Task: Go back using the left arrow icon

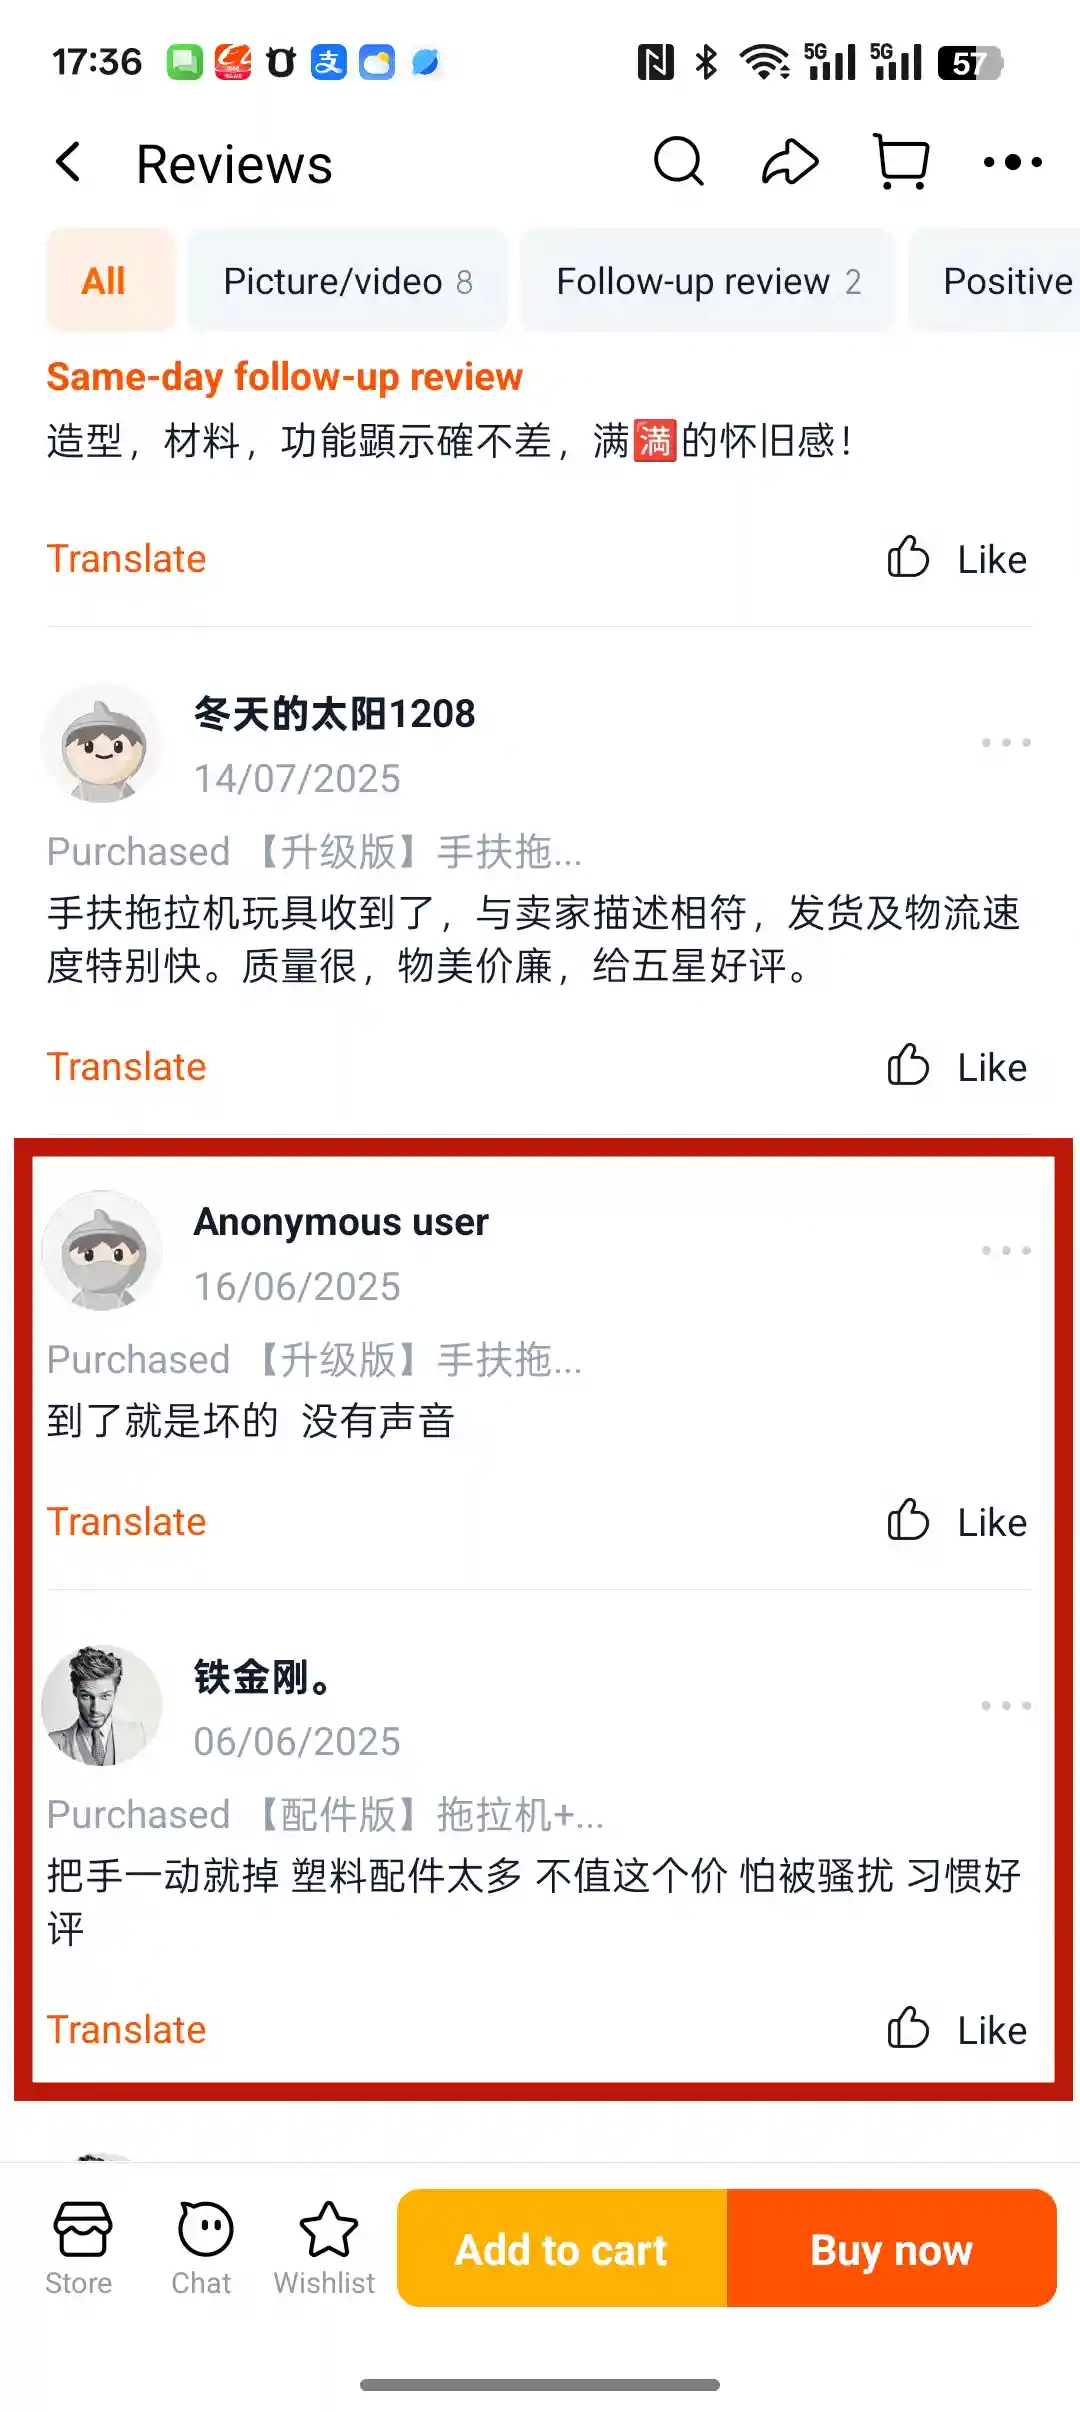Action: pyautogui.click(x=68, y=162)
